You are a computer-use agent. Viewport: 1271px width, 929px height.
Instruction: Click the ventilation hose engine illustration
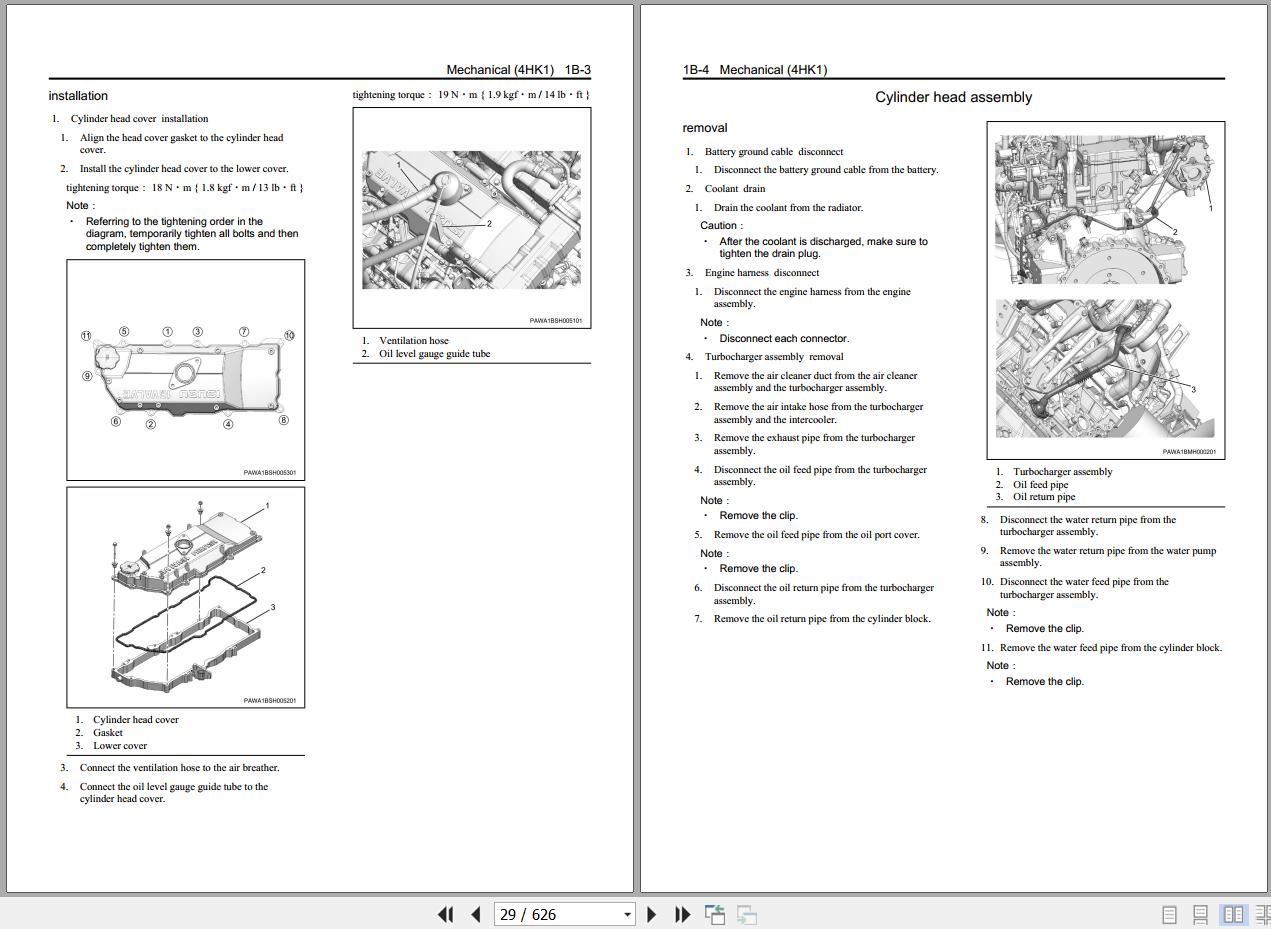[472, 218]
